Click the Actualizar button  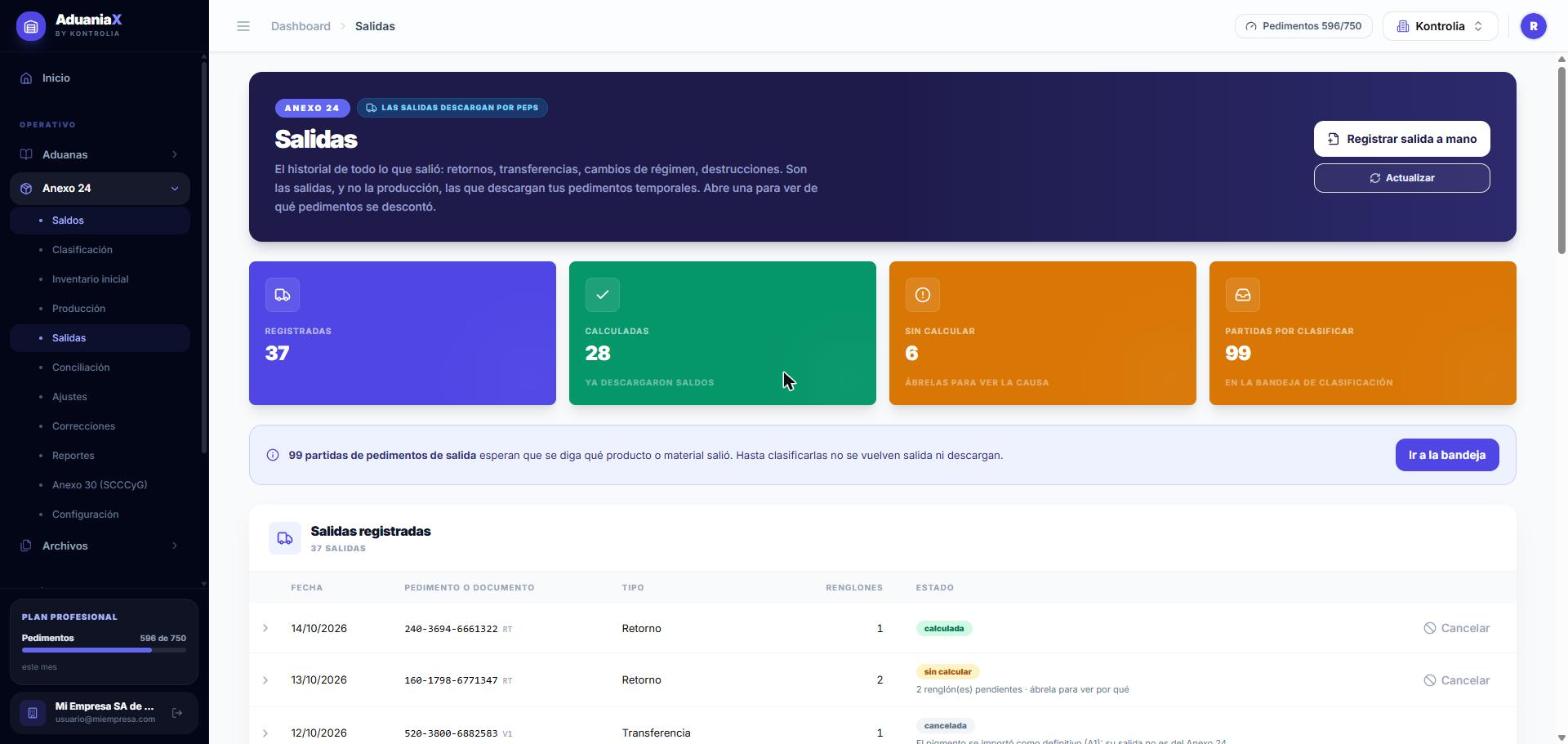pyautogui.click(x=1401, y=178)
